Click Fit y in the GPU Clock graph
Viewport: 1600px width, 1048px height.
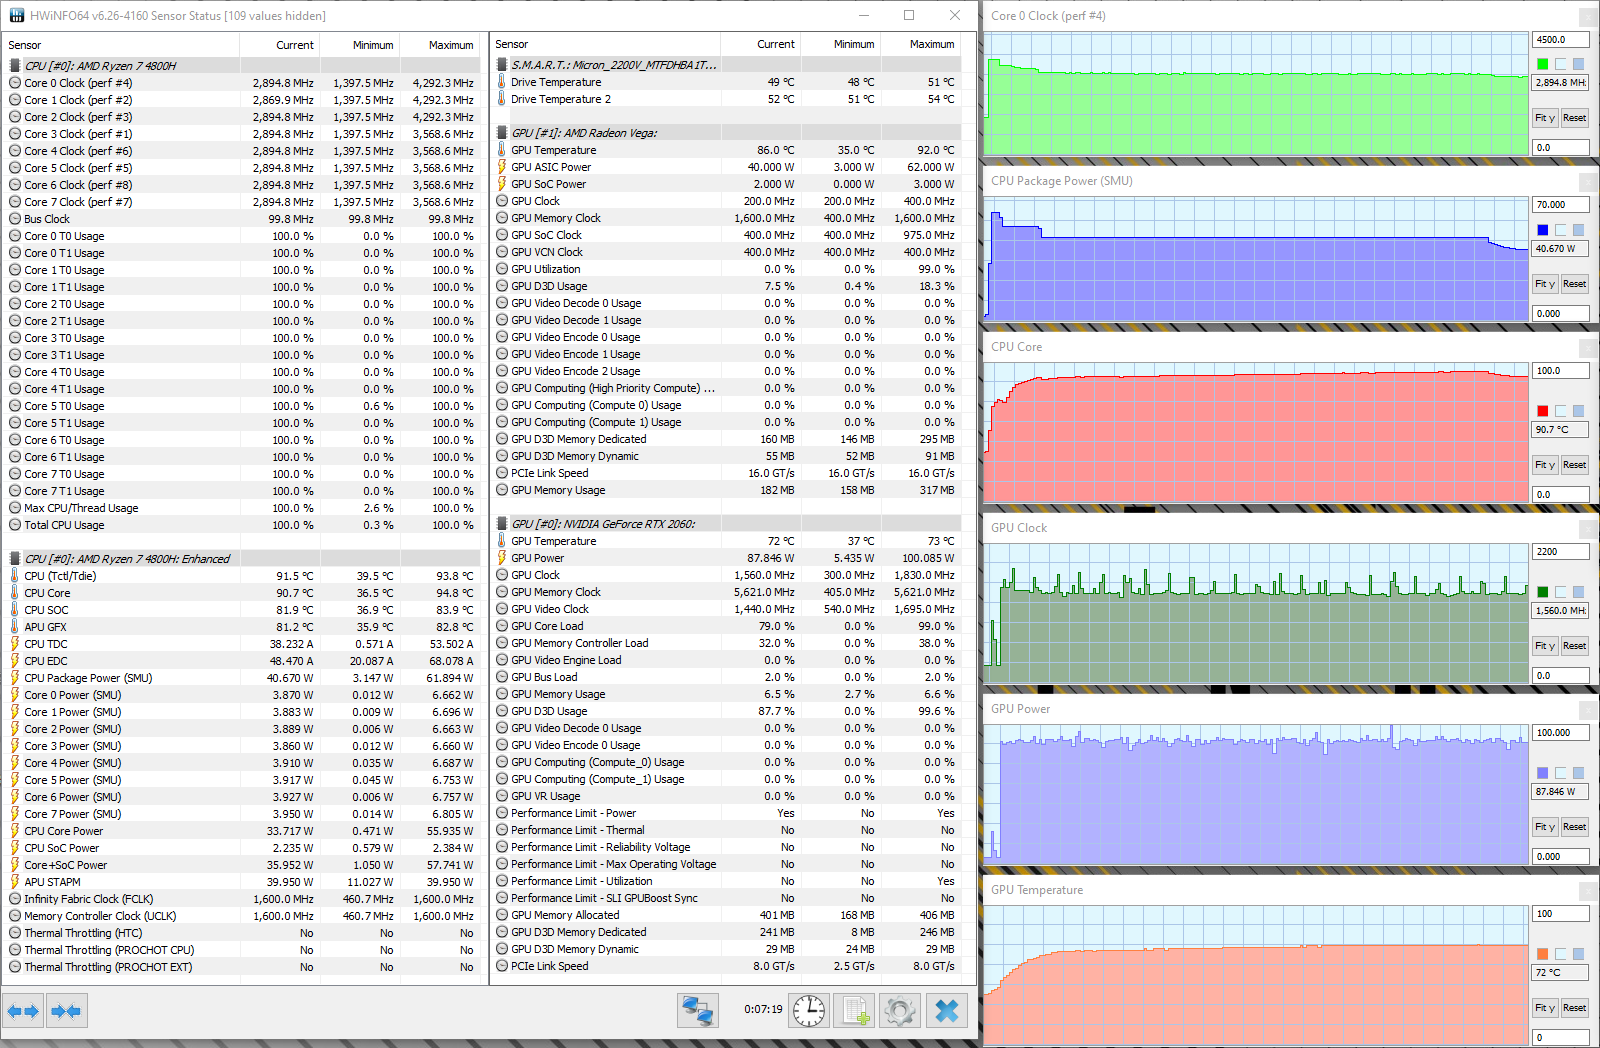click(1545, 646)
